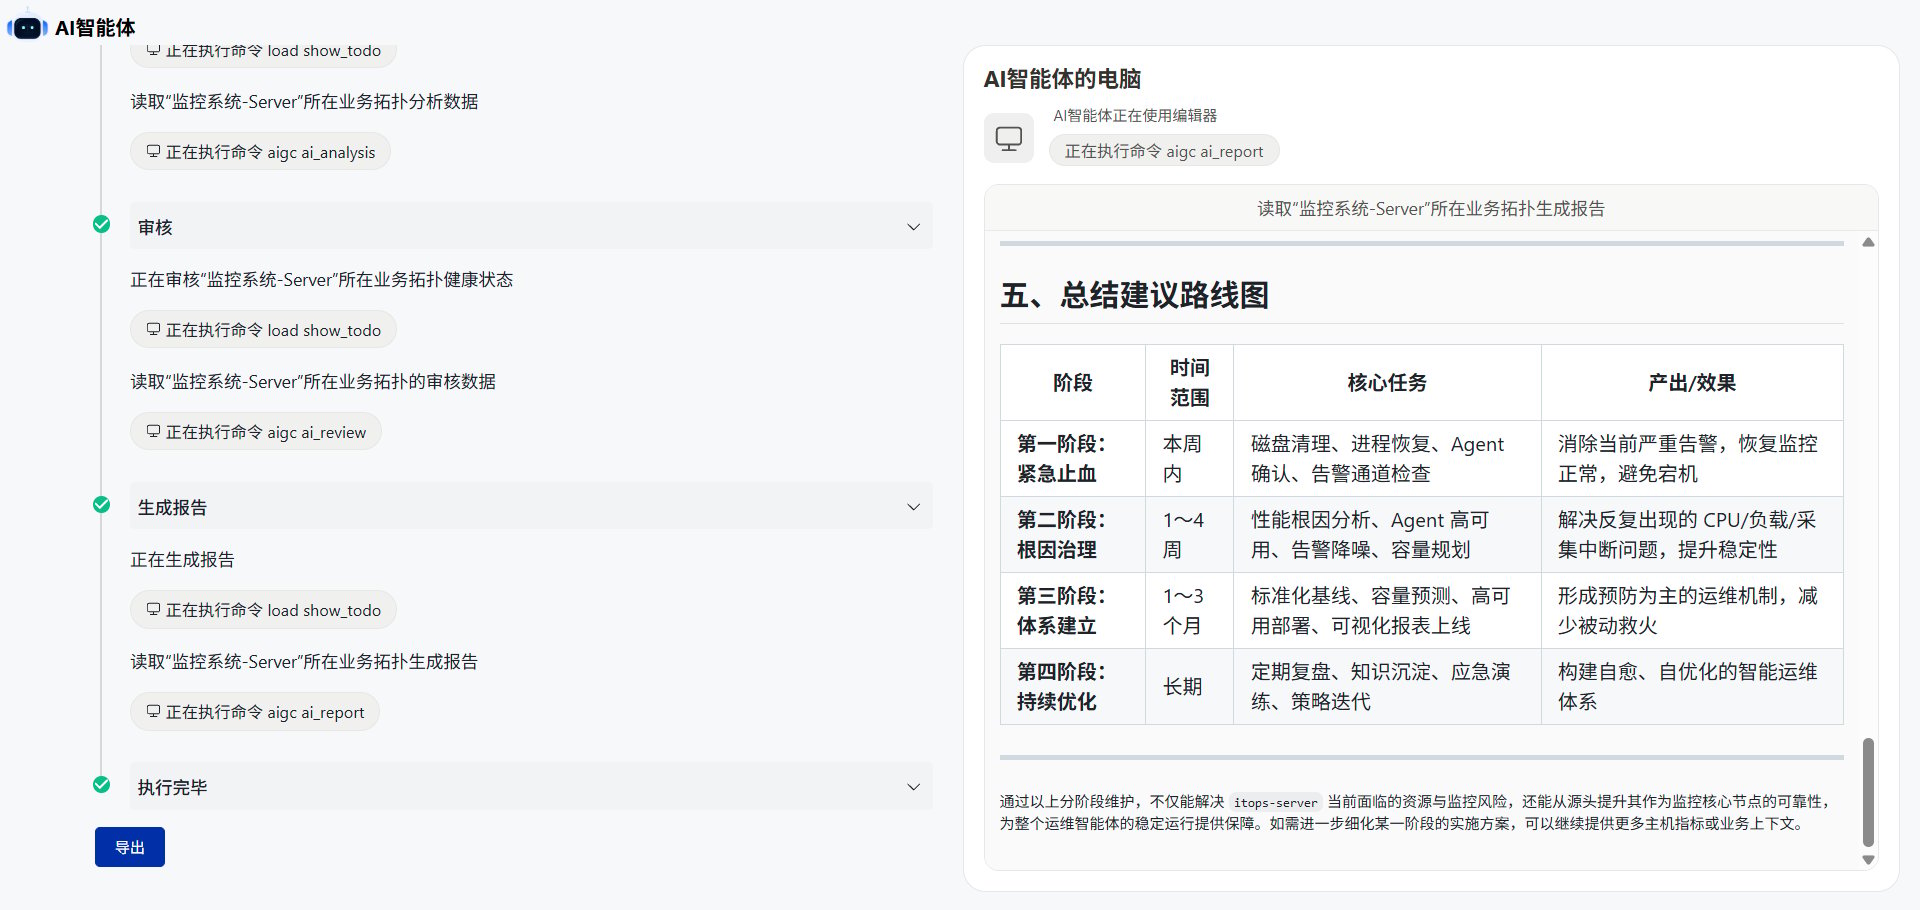Image resolution: width=1920 pixels, height=910 pixels.
Task: Open the aigc ai_report chip in left panel
Action: [255, 712]
